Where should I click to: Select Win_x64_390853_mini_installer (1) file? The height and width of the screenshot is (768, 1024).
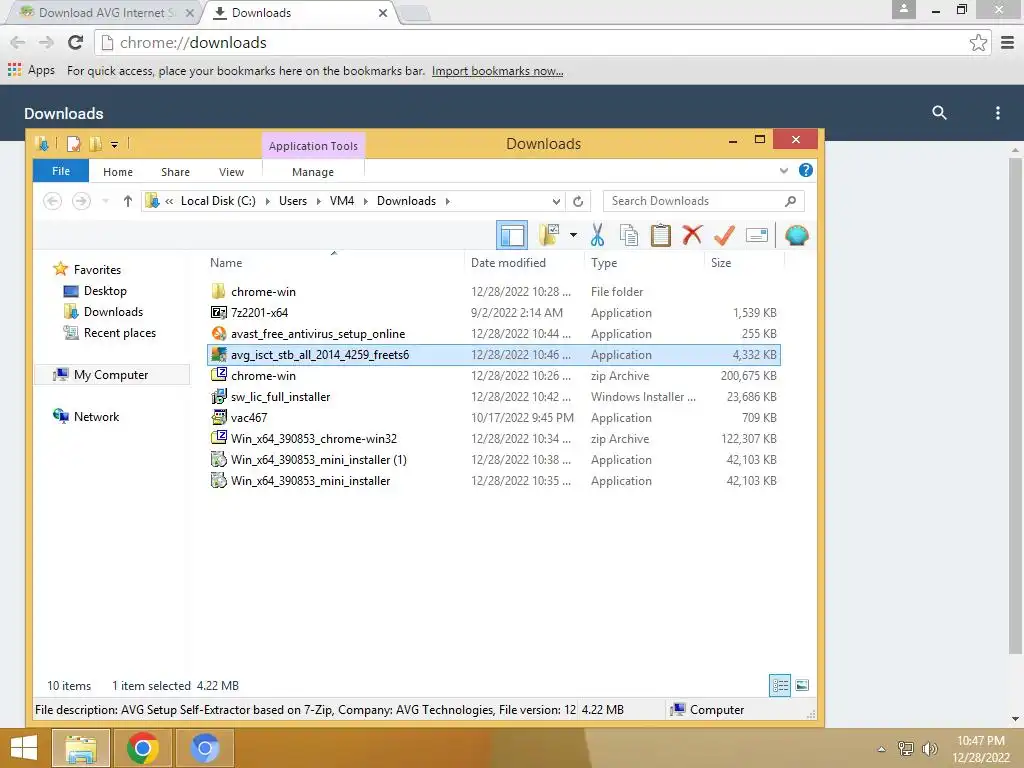coord(494,459)
